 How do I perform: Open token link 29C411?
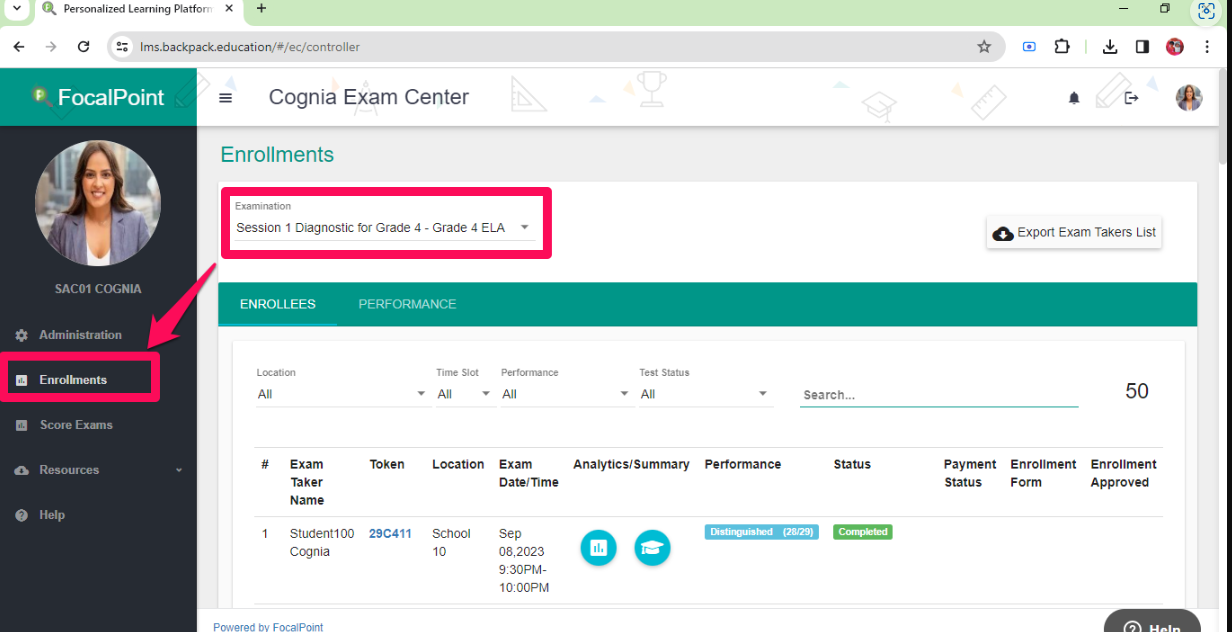point(390,534)
